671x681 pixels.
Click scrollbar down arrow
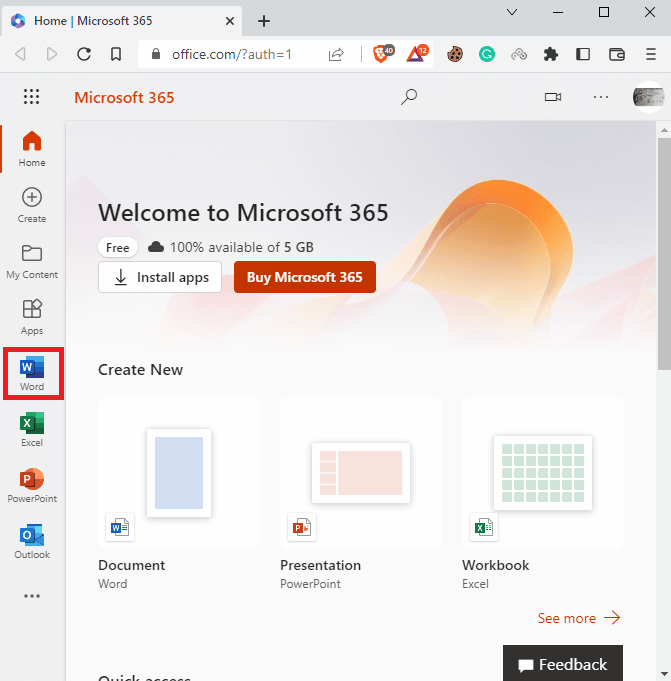(664, 674)
